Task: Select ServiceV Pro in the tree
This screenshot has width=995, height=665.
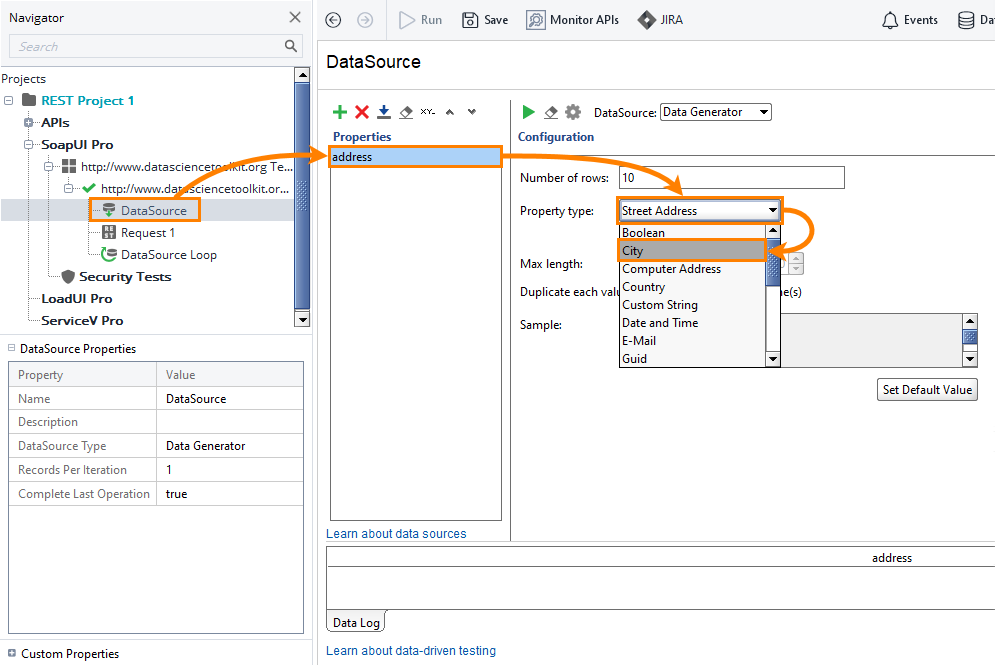Action: [82, 320]
